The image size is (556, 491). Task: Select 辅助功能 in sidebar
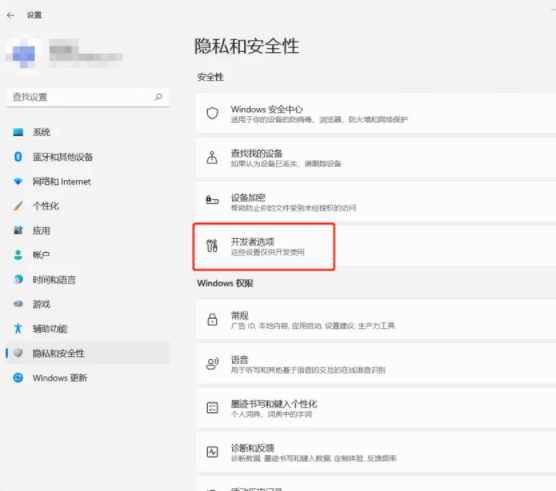(88, 328)
